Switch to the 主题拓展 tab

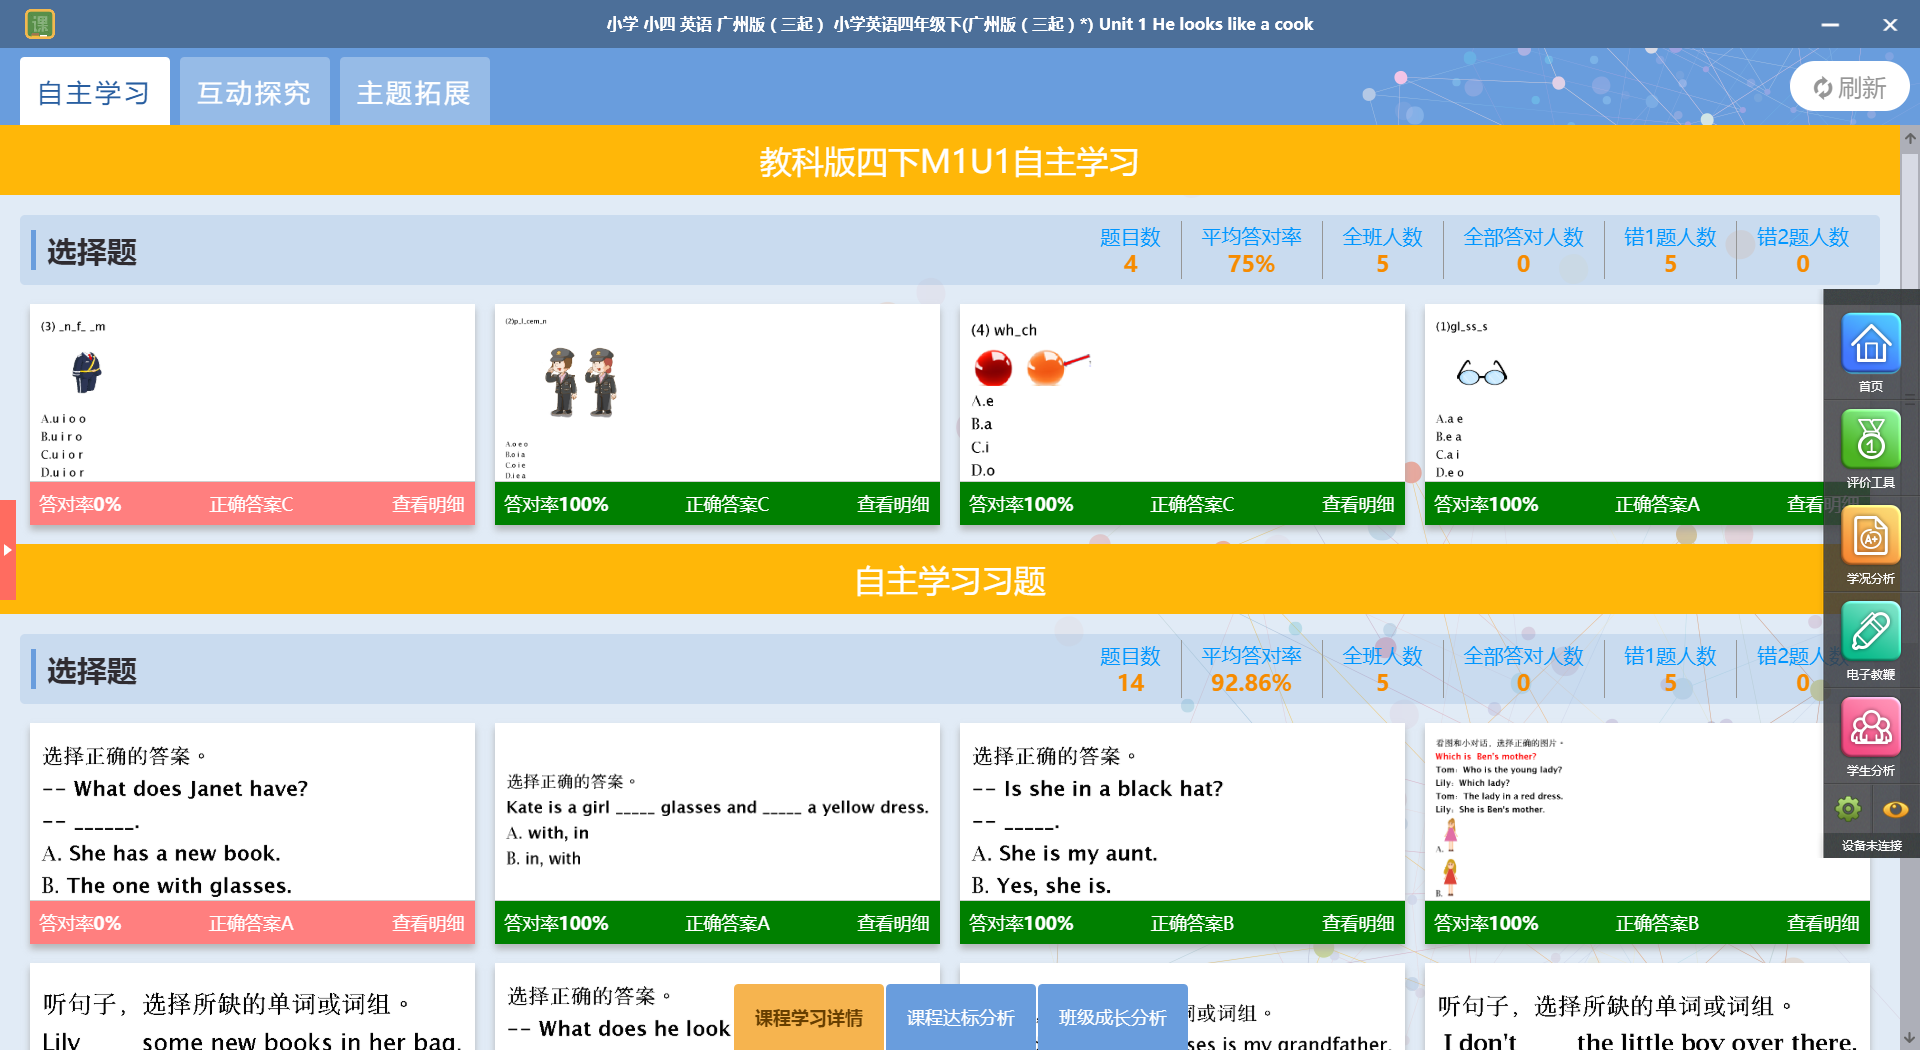pyautogui.click(x=414, y=93)
